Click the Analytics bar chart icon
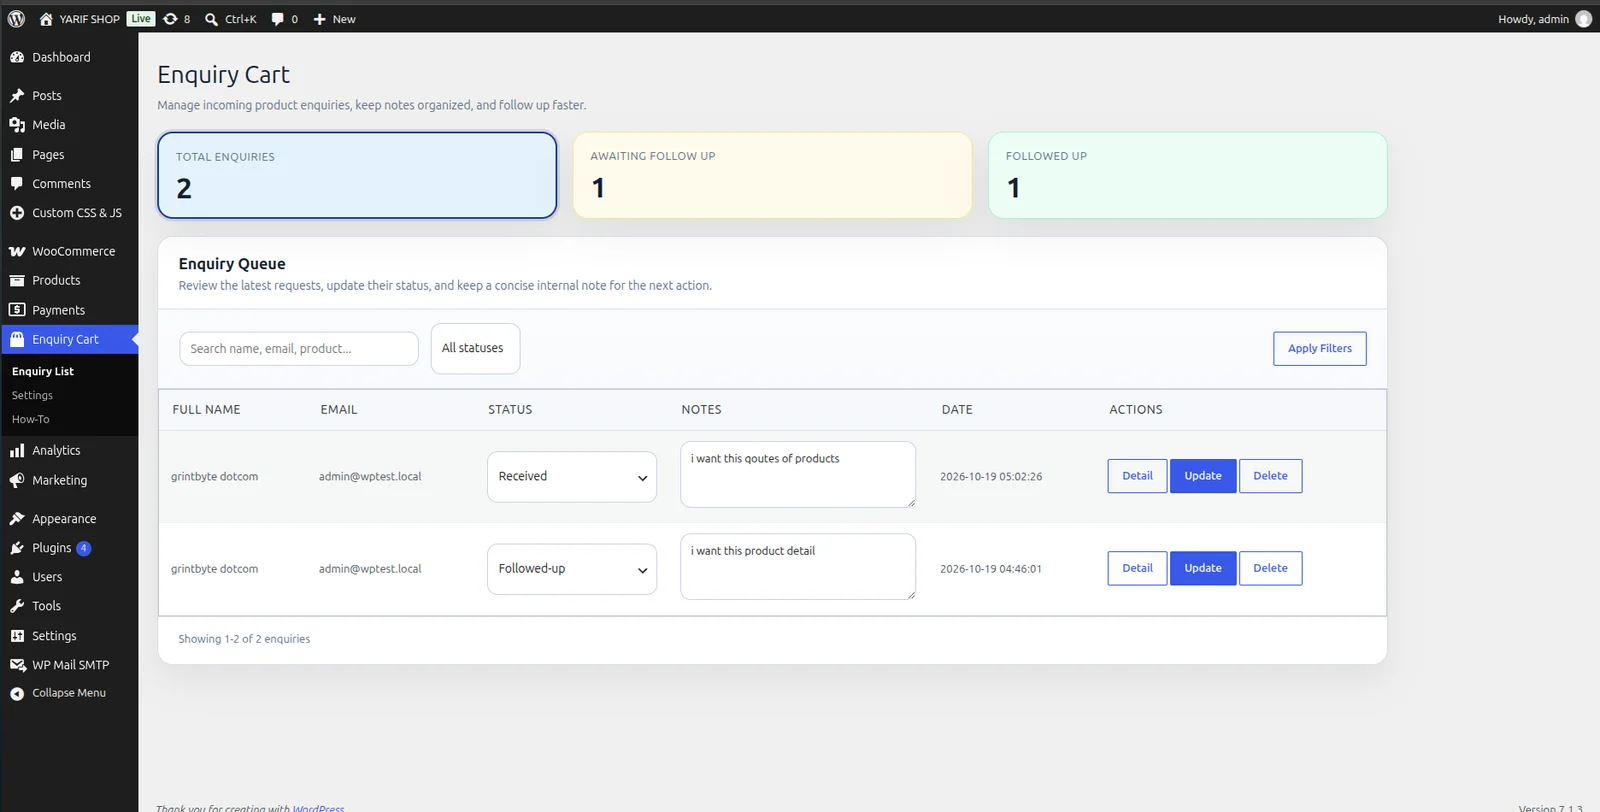 pos(17,451)
